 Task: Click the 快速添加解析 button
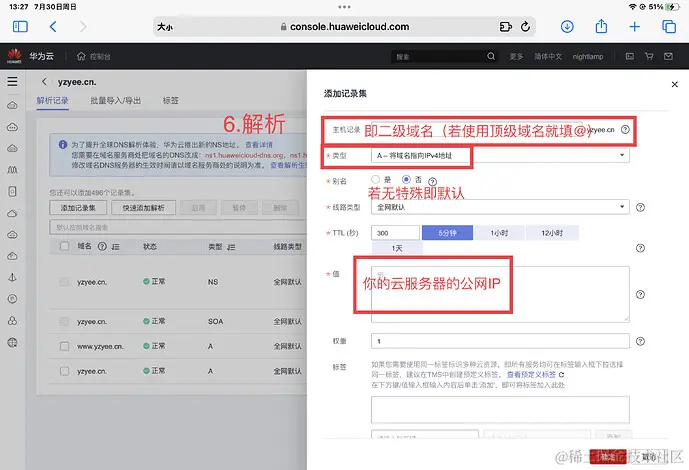tap(144, 208)
